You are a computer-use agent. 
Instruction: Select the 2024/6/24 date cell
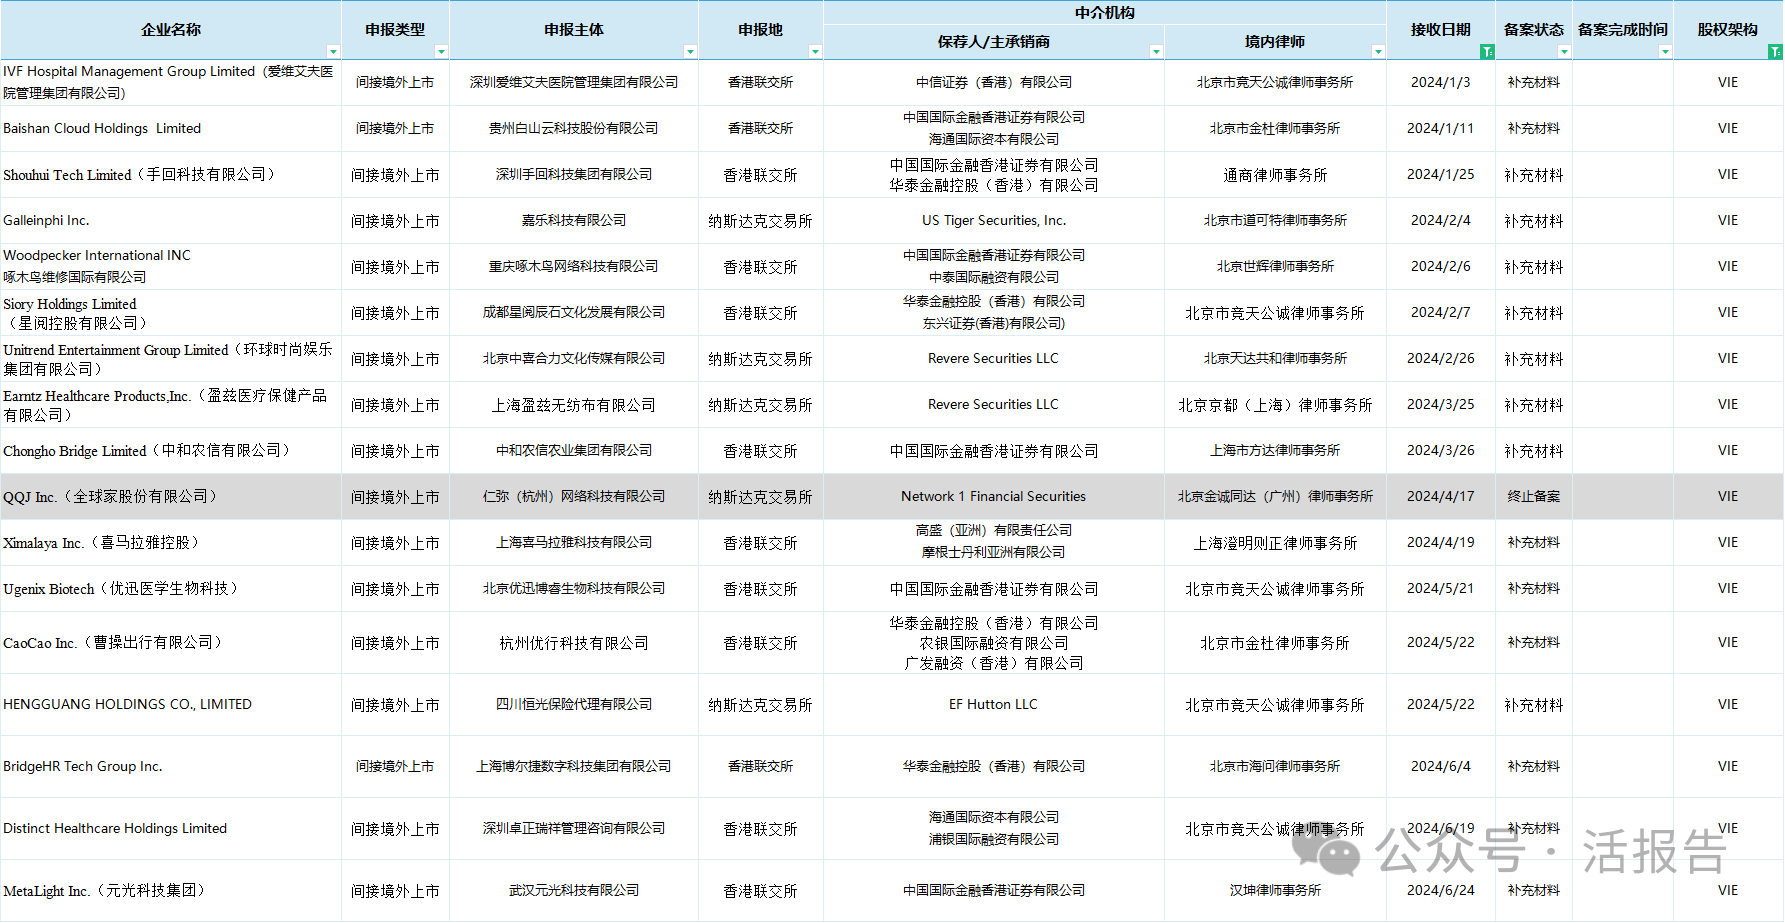[1441, 891]
